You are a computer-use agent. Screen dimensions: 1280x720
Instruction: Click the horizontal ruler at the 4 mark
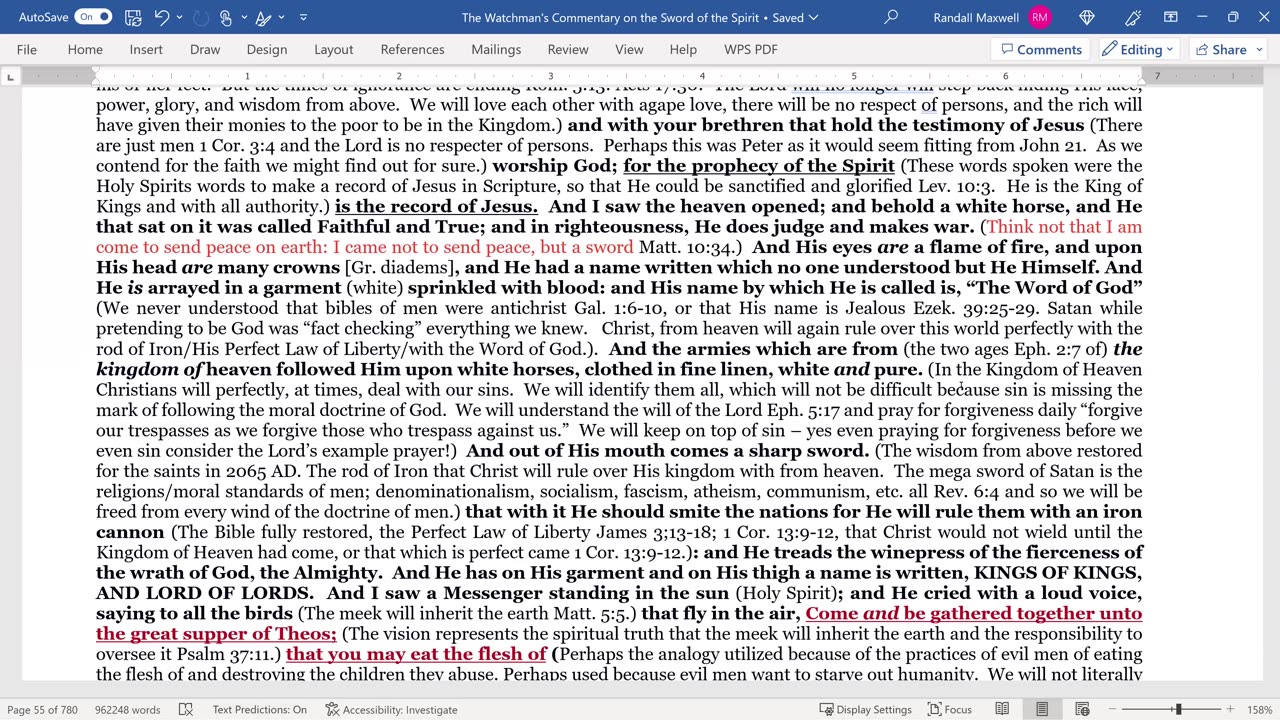702,76
